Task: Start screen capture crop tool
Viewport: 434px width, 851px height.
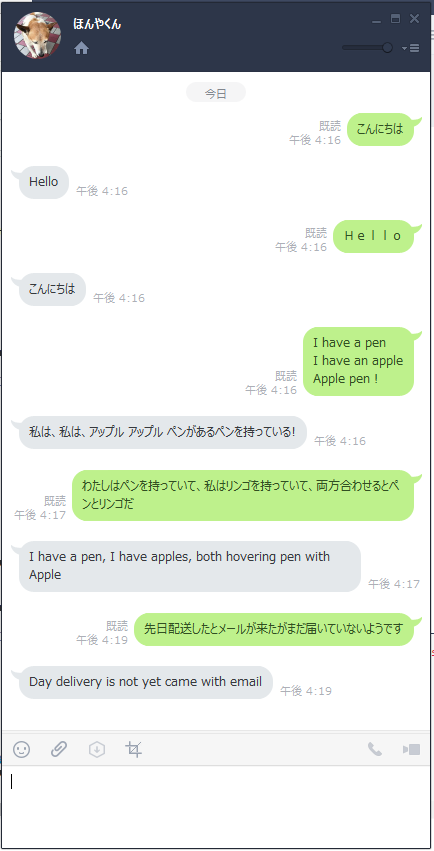Action: click(133, 750)
